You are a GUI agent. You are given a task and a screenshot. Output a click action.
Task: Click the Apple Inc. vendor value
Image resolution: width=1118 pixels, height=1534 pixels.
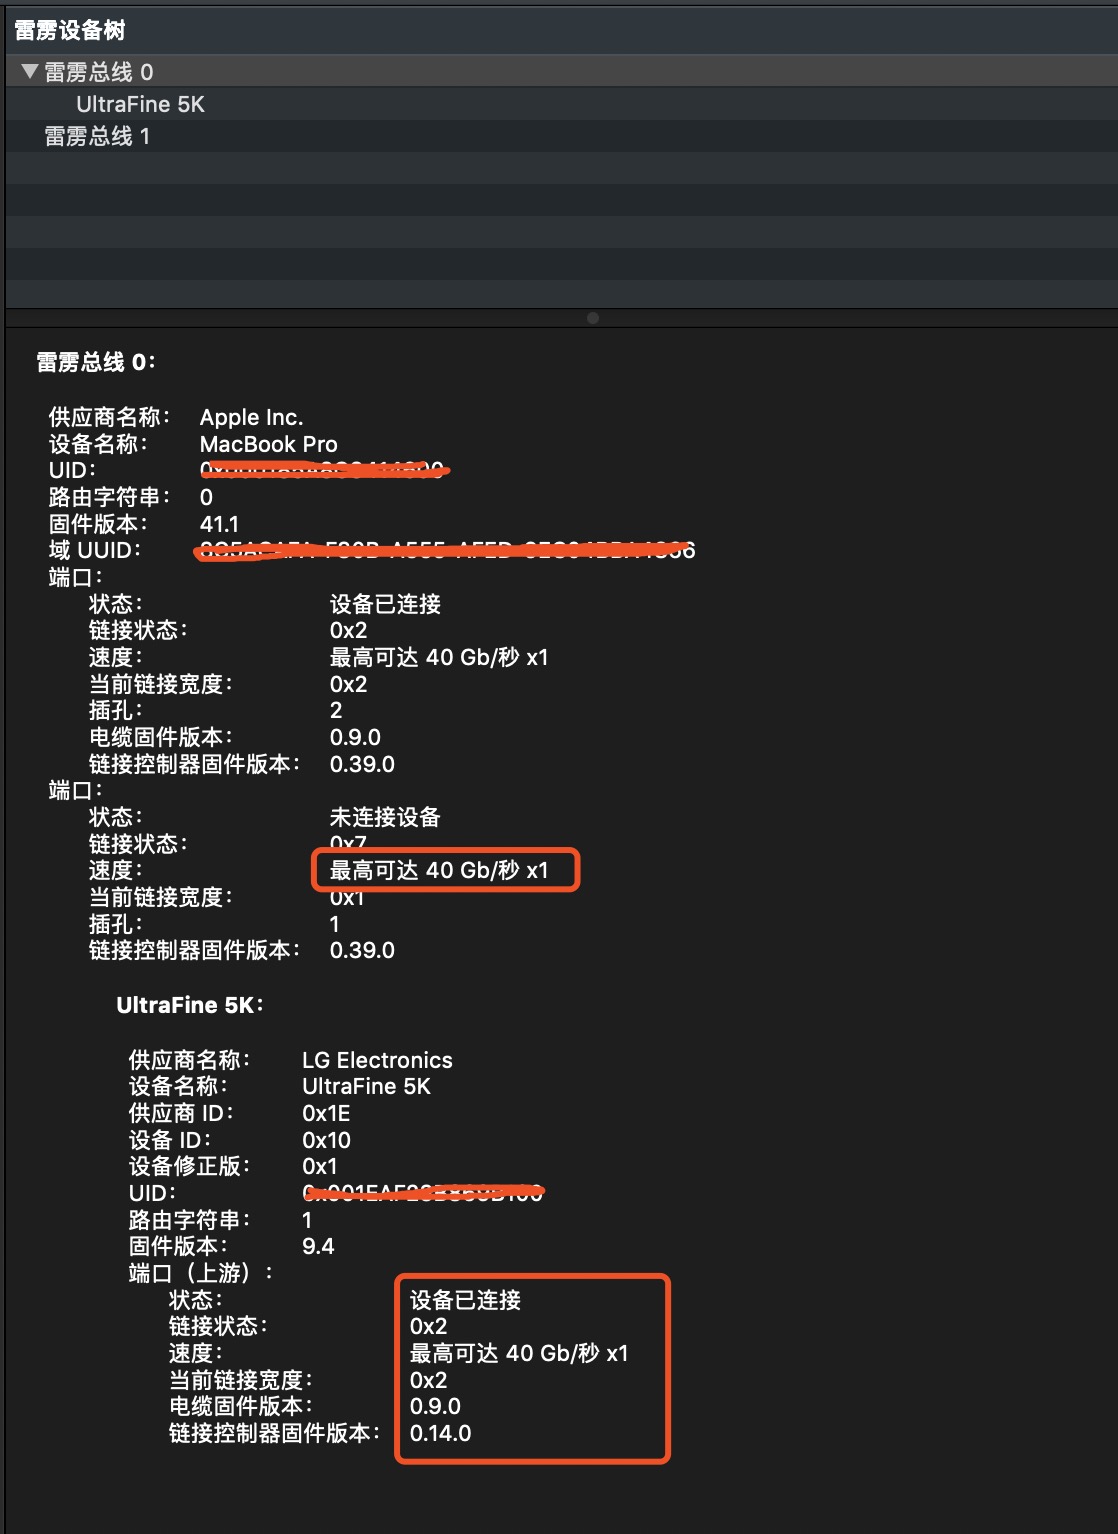click(x=251, y=417)
